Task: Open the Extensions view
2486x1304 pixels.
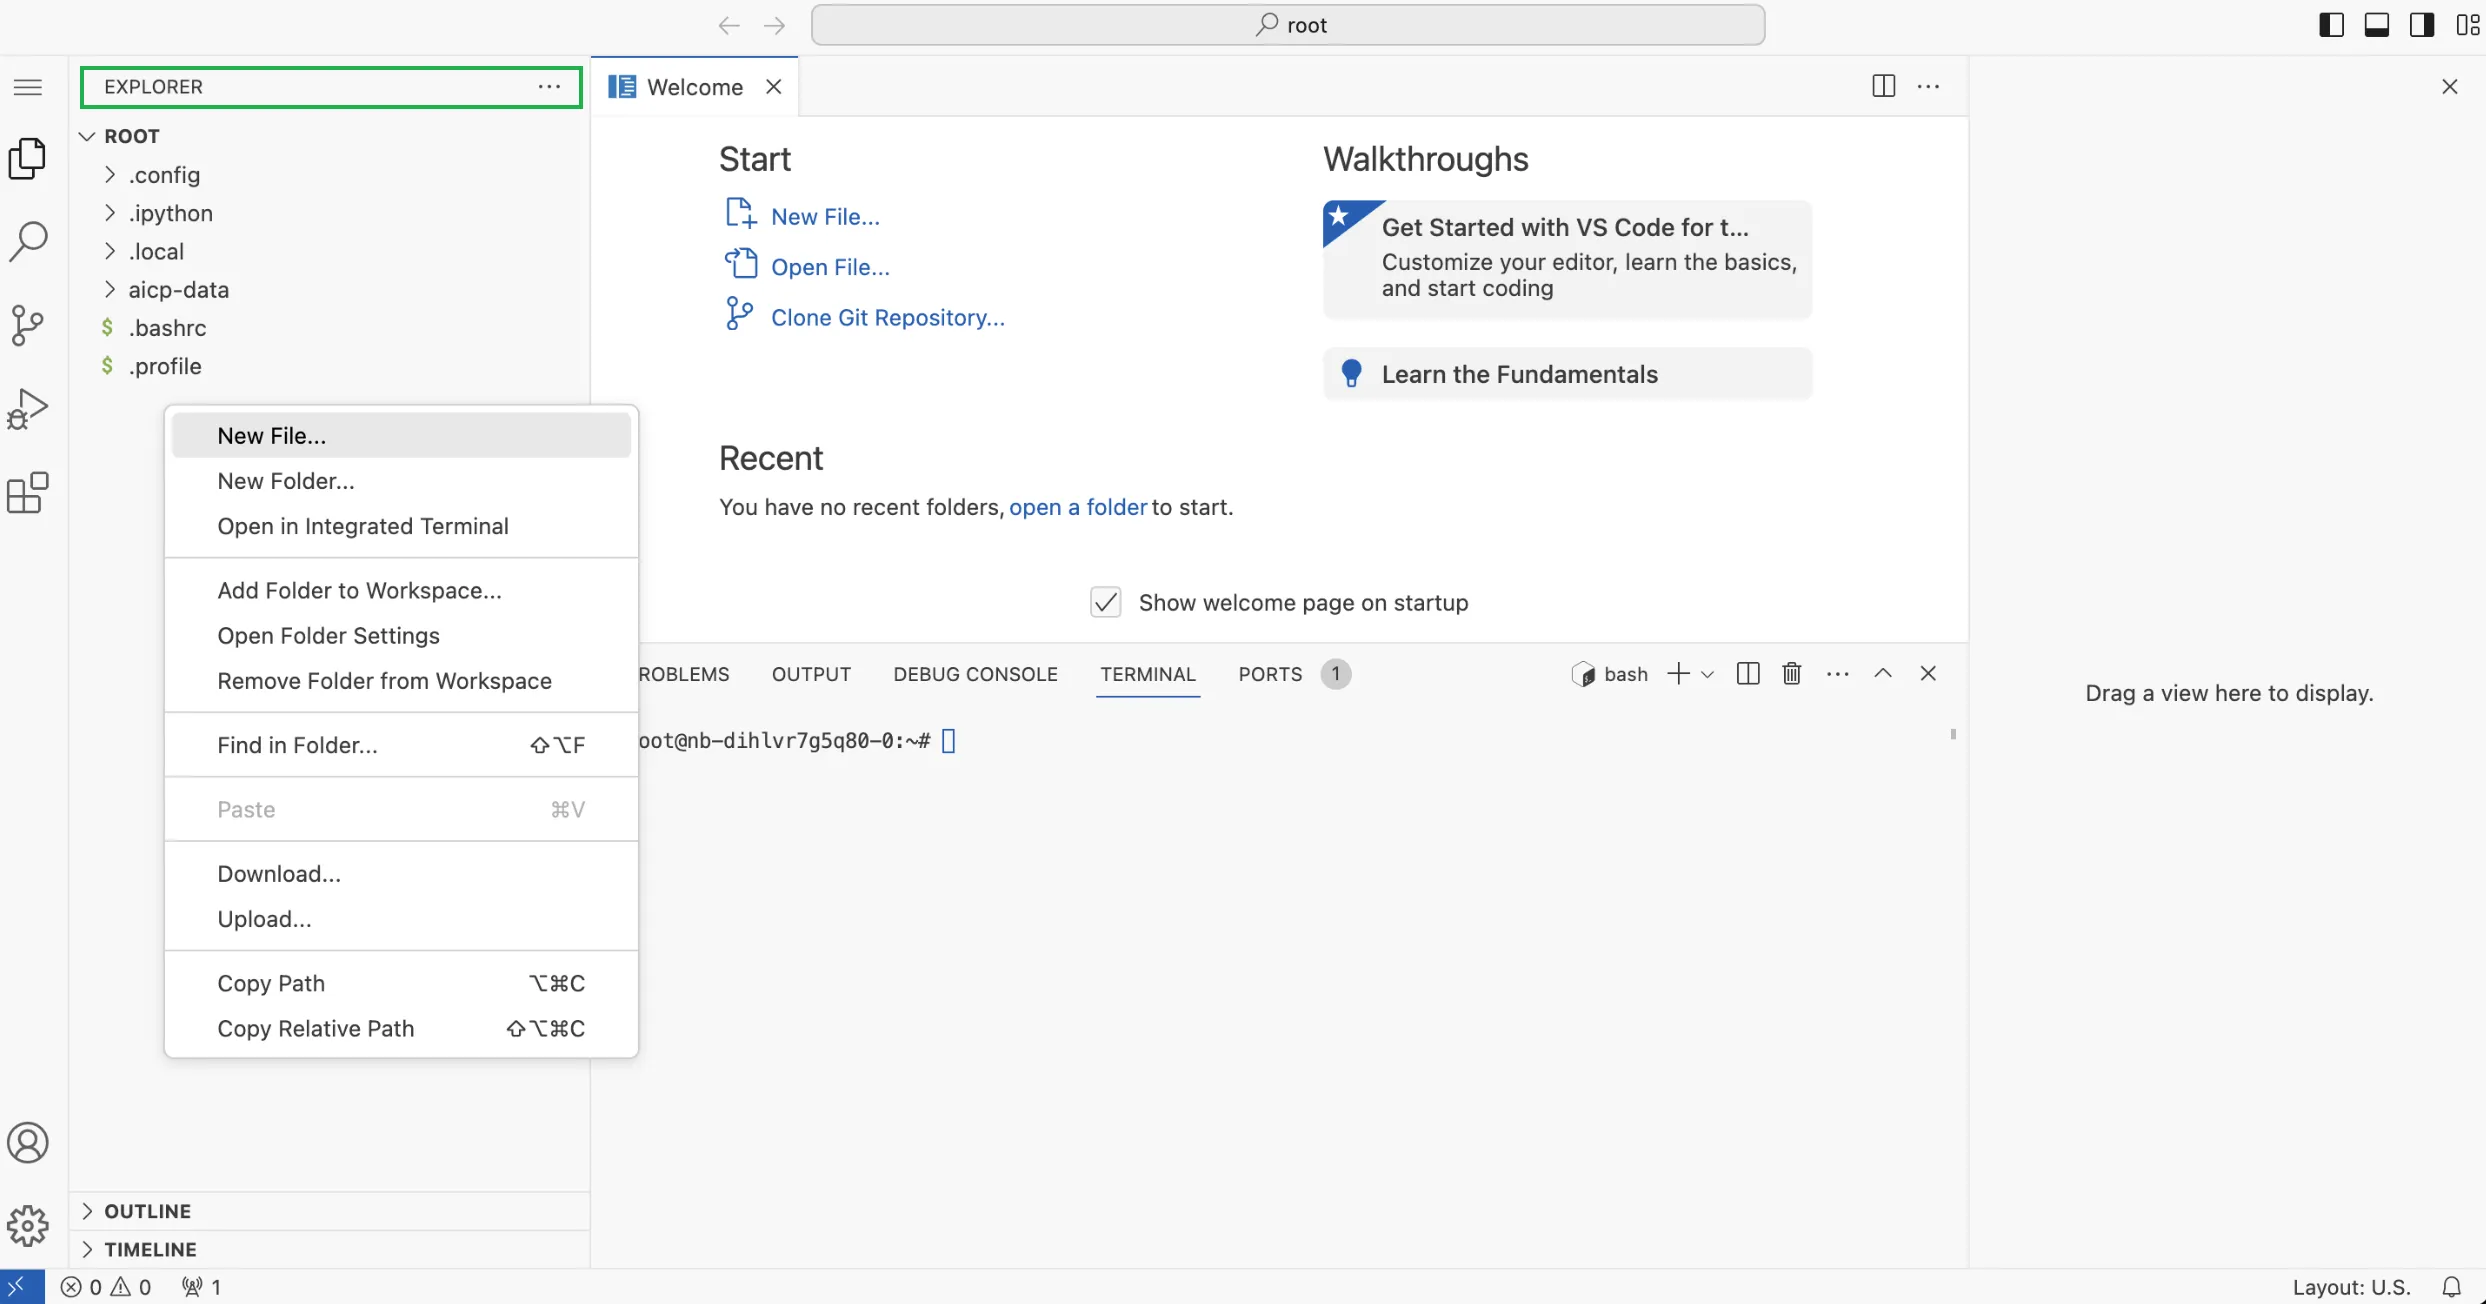Action: pyautogui.click(x=28, y=493)
